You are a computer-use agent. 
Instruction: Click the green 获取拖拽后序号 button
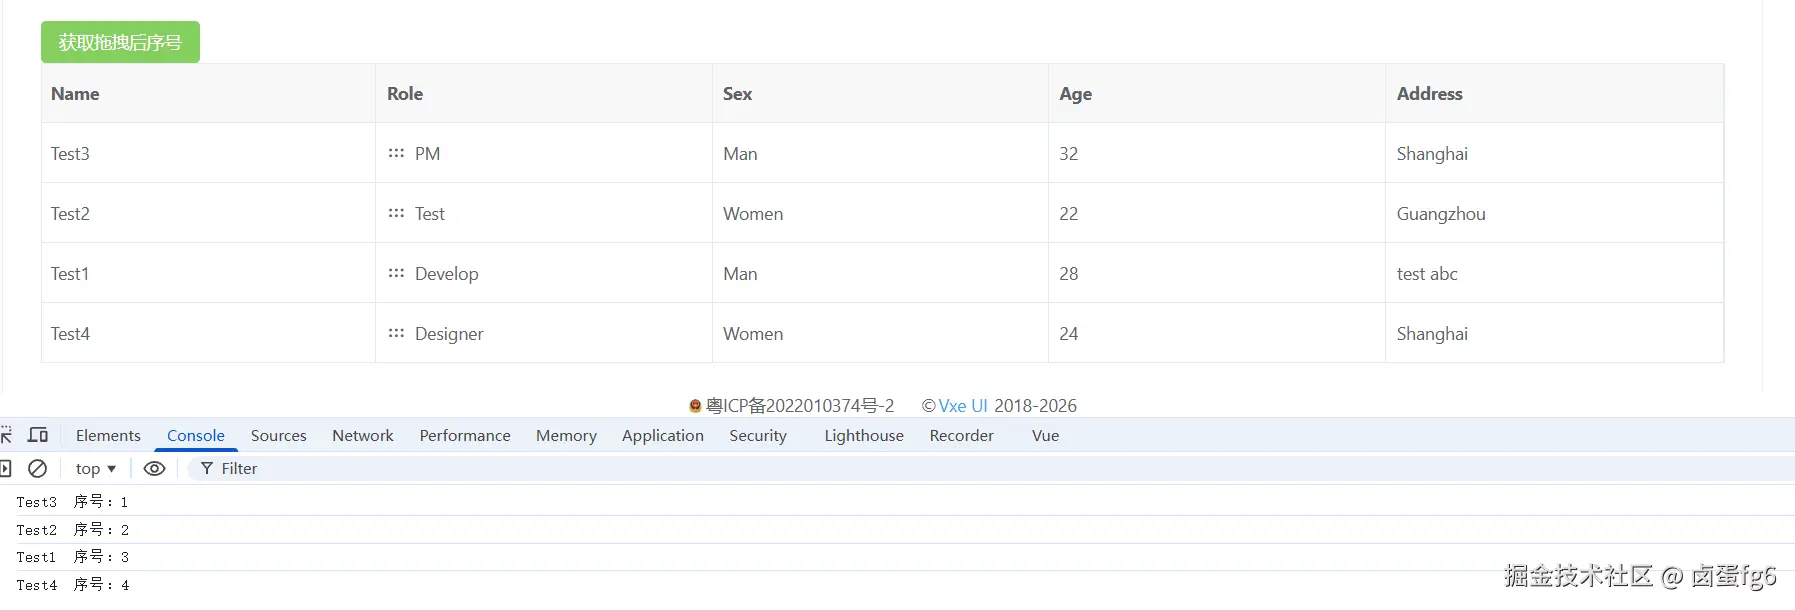(x=120, y=42)
